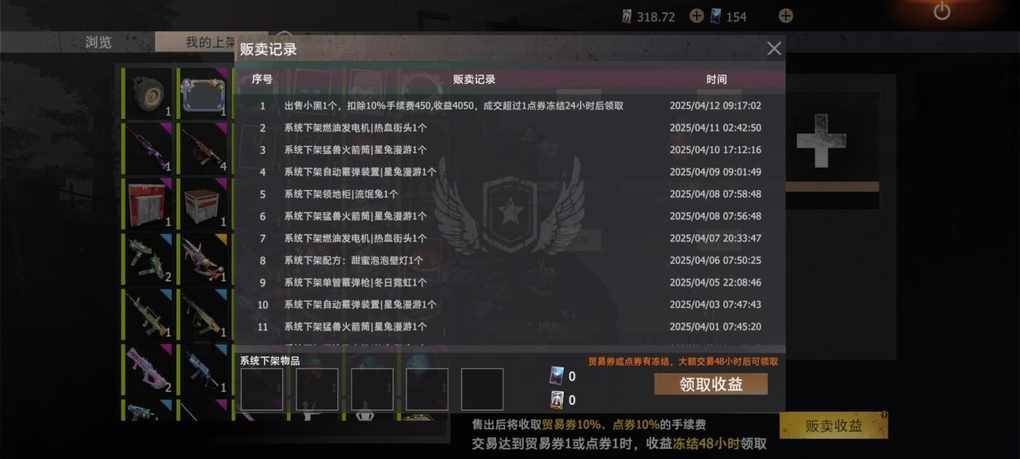Add trade coupons with plus beside 318.72
1020x459 pixels.
pos(696,16)
